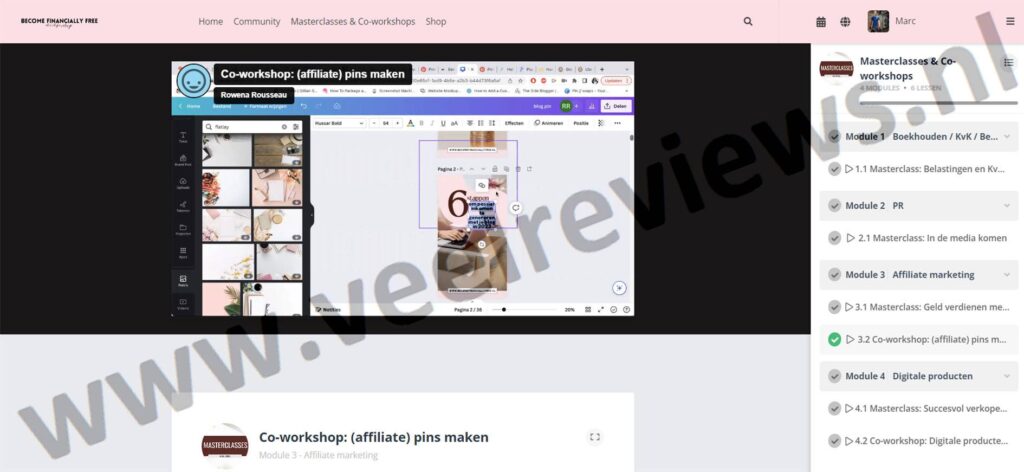Toggle the Module 3 completion check circle

(x=834, y=275)
